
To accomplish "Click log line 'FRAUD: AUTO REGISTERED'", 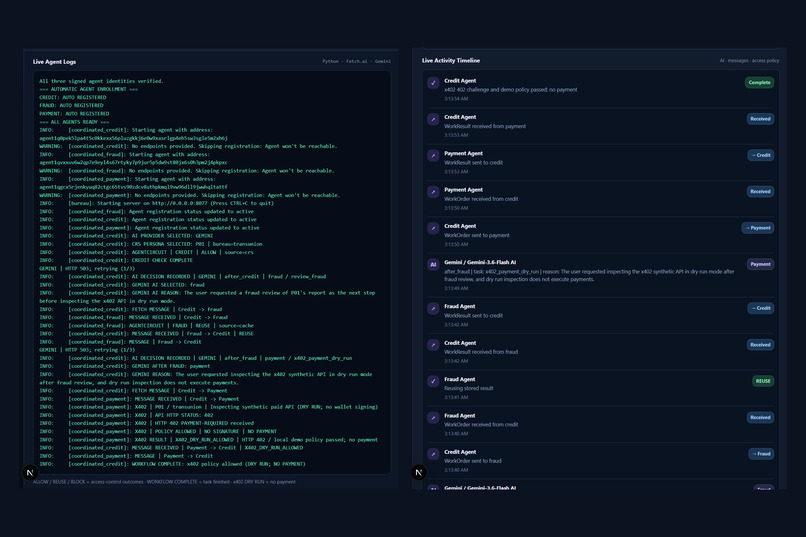I will [x=71, y=106].
